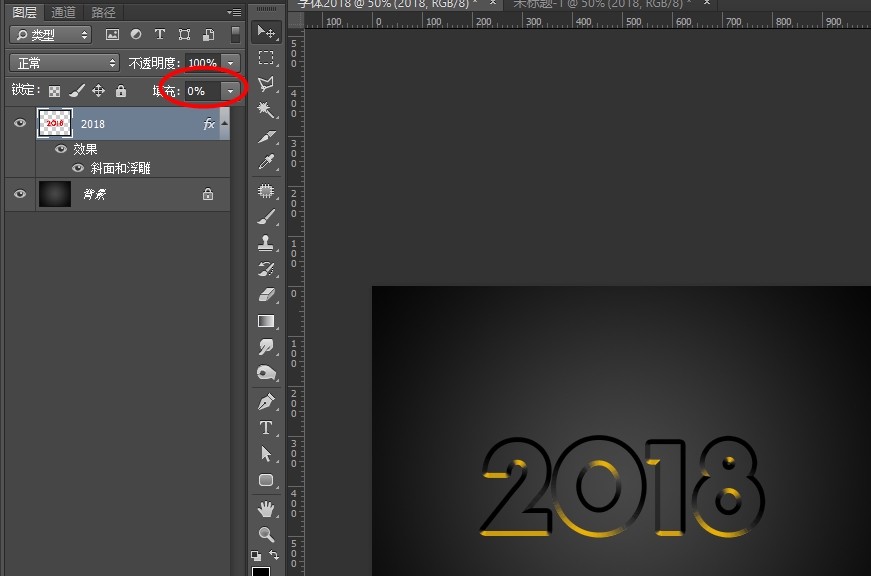The height and width of the screenshot is (576, 871).
Task: Select the Sponge tool
Action: [266, 373]
